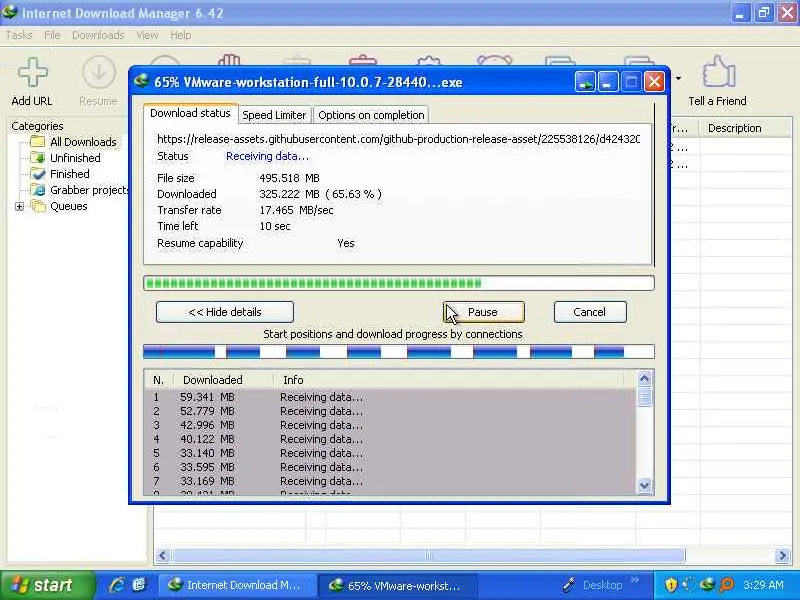
Task: Expand the Queues tree node
Action: tap(19, 207)
